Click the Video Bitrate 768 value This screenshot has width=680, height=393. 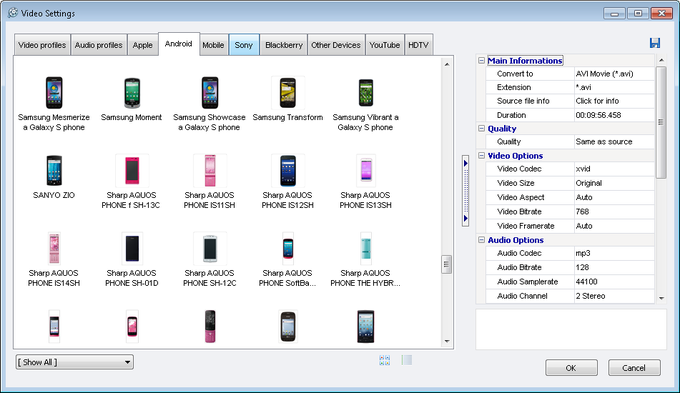614,212
